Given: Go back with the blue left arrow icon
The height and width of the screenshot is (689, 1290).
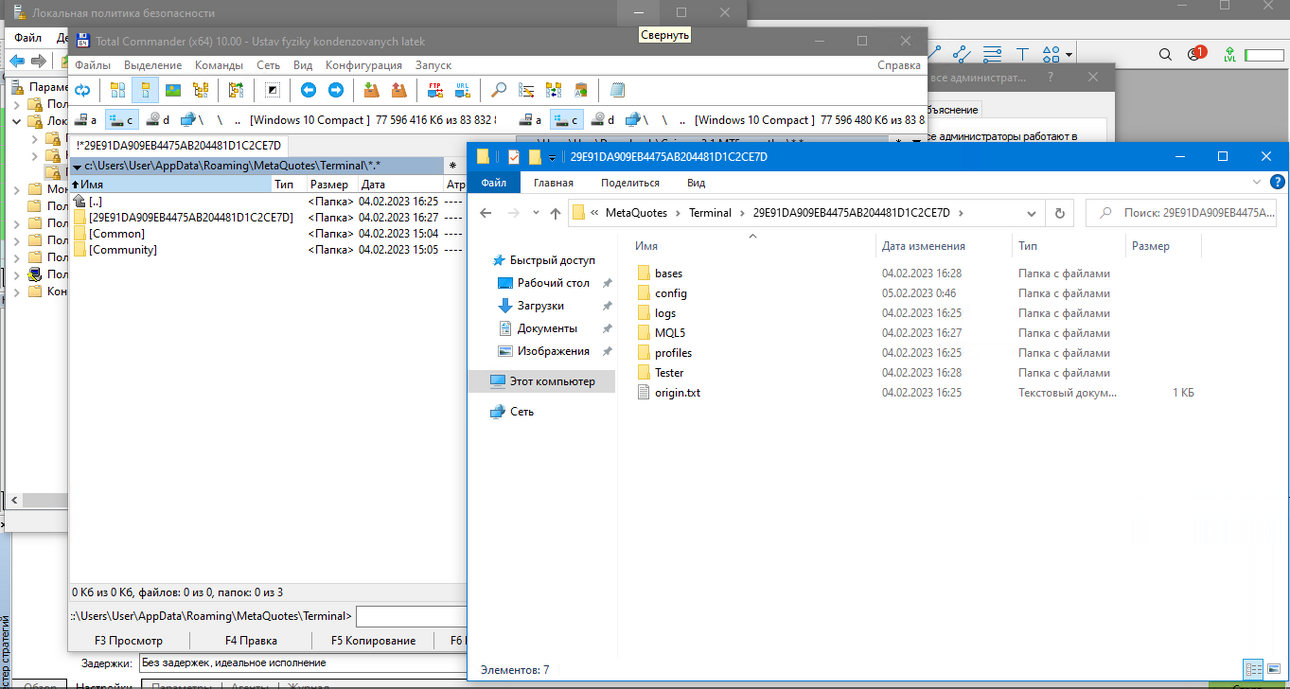Looking at the screenshot, I should click(x=308, y=90).
